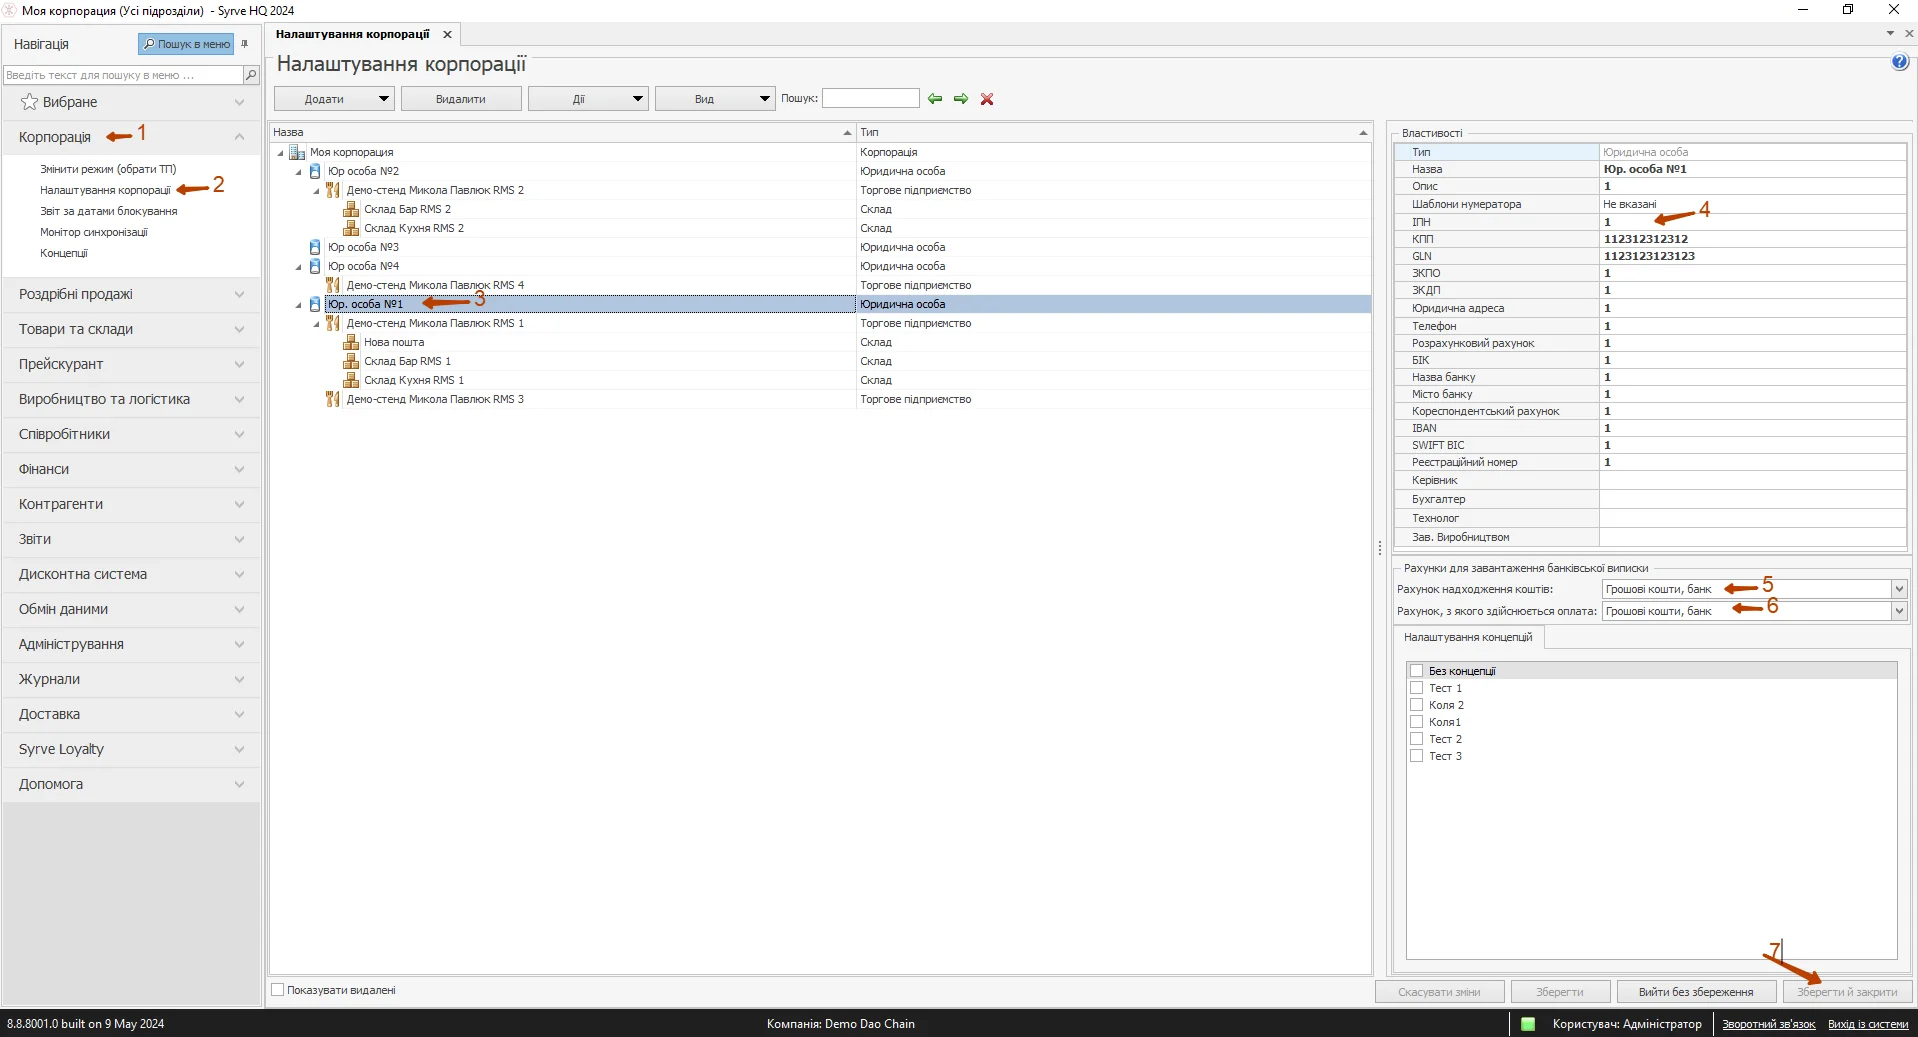The height and width of the screenshot is (1037, 1918).
Task: Collapse the Юр особа №2 tree node
Action: pyautogui.click(x=298, y=172)
